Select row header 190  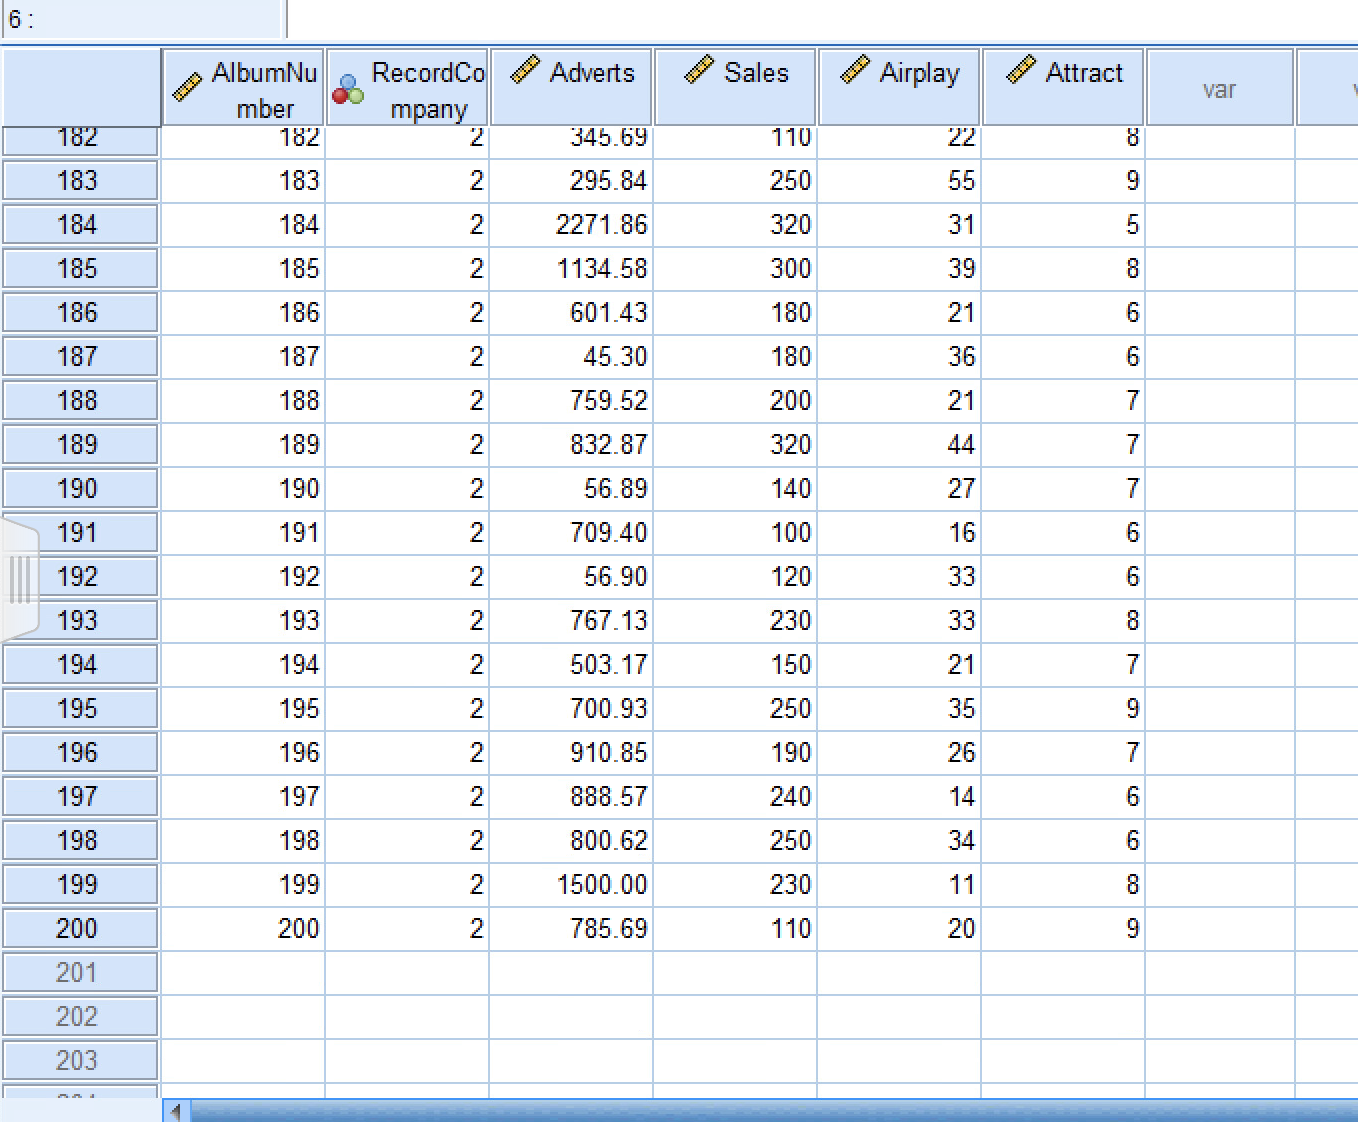coord(80,489)
